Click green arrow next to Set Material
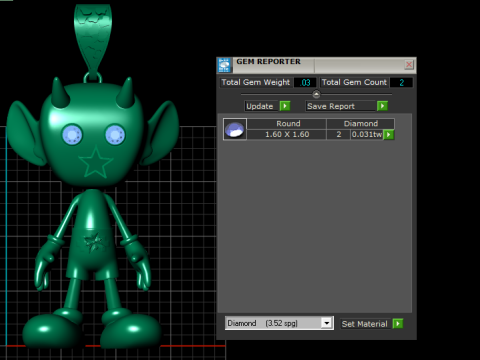 coord(398,324)
